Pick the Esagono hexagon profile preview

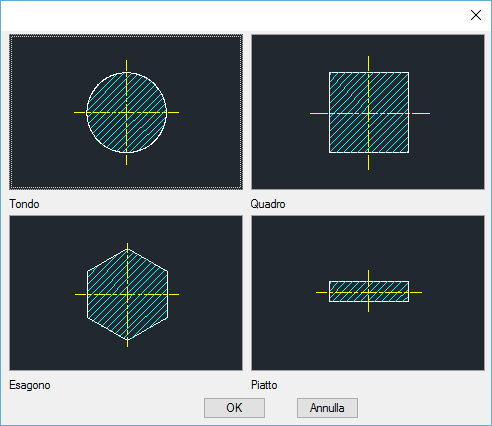[x=126, y=293]
